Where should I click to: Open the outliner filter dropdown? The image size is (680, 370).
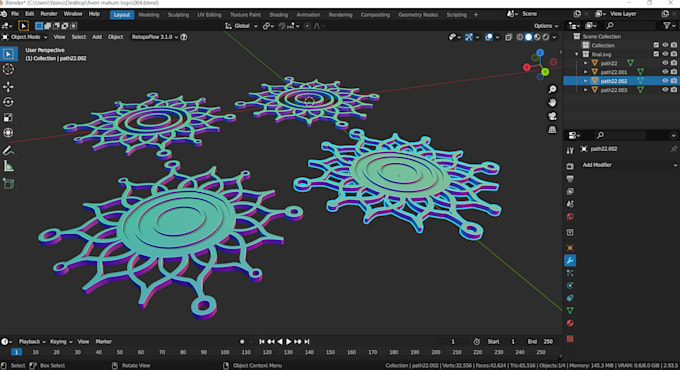669,26
